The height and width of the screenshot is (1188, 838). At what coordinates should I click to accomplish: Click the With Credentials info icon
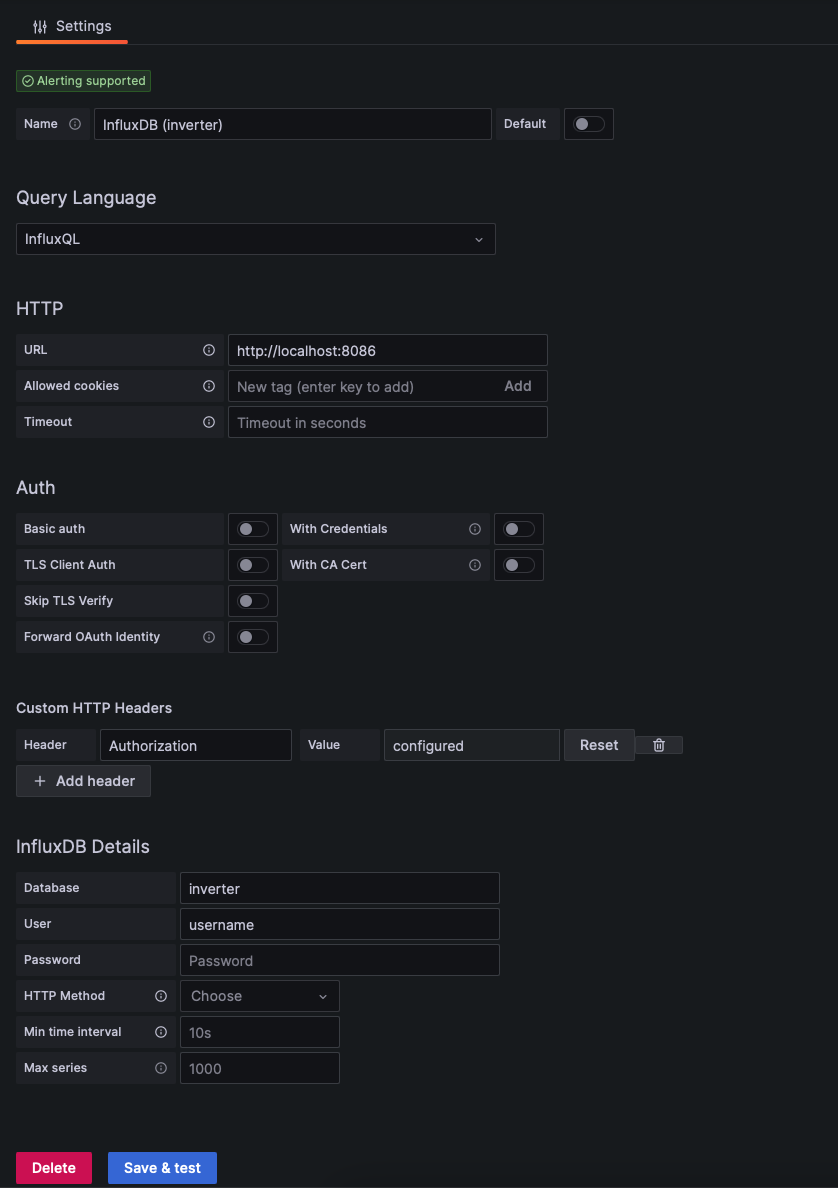click(x=475, y=529)
